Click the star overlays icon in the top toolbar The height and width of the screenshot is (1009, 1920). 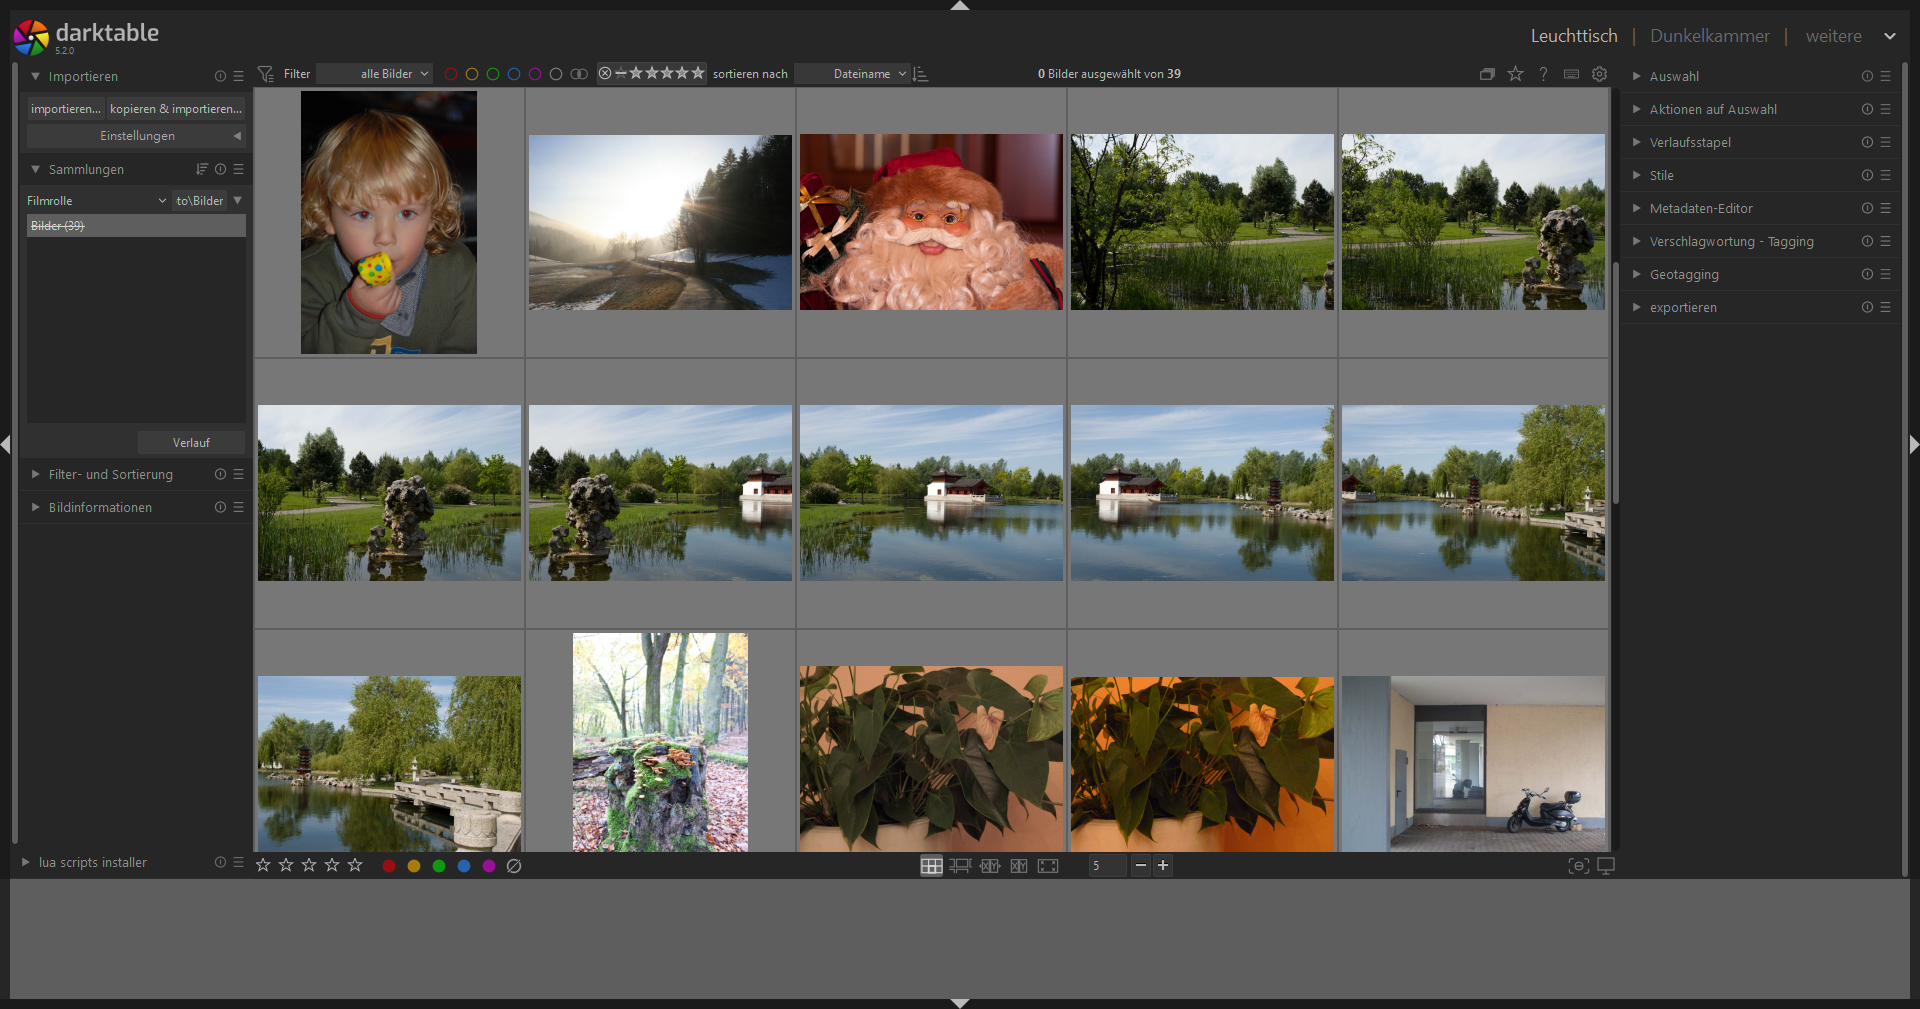1516,73
